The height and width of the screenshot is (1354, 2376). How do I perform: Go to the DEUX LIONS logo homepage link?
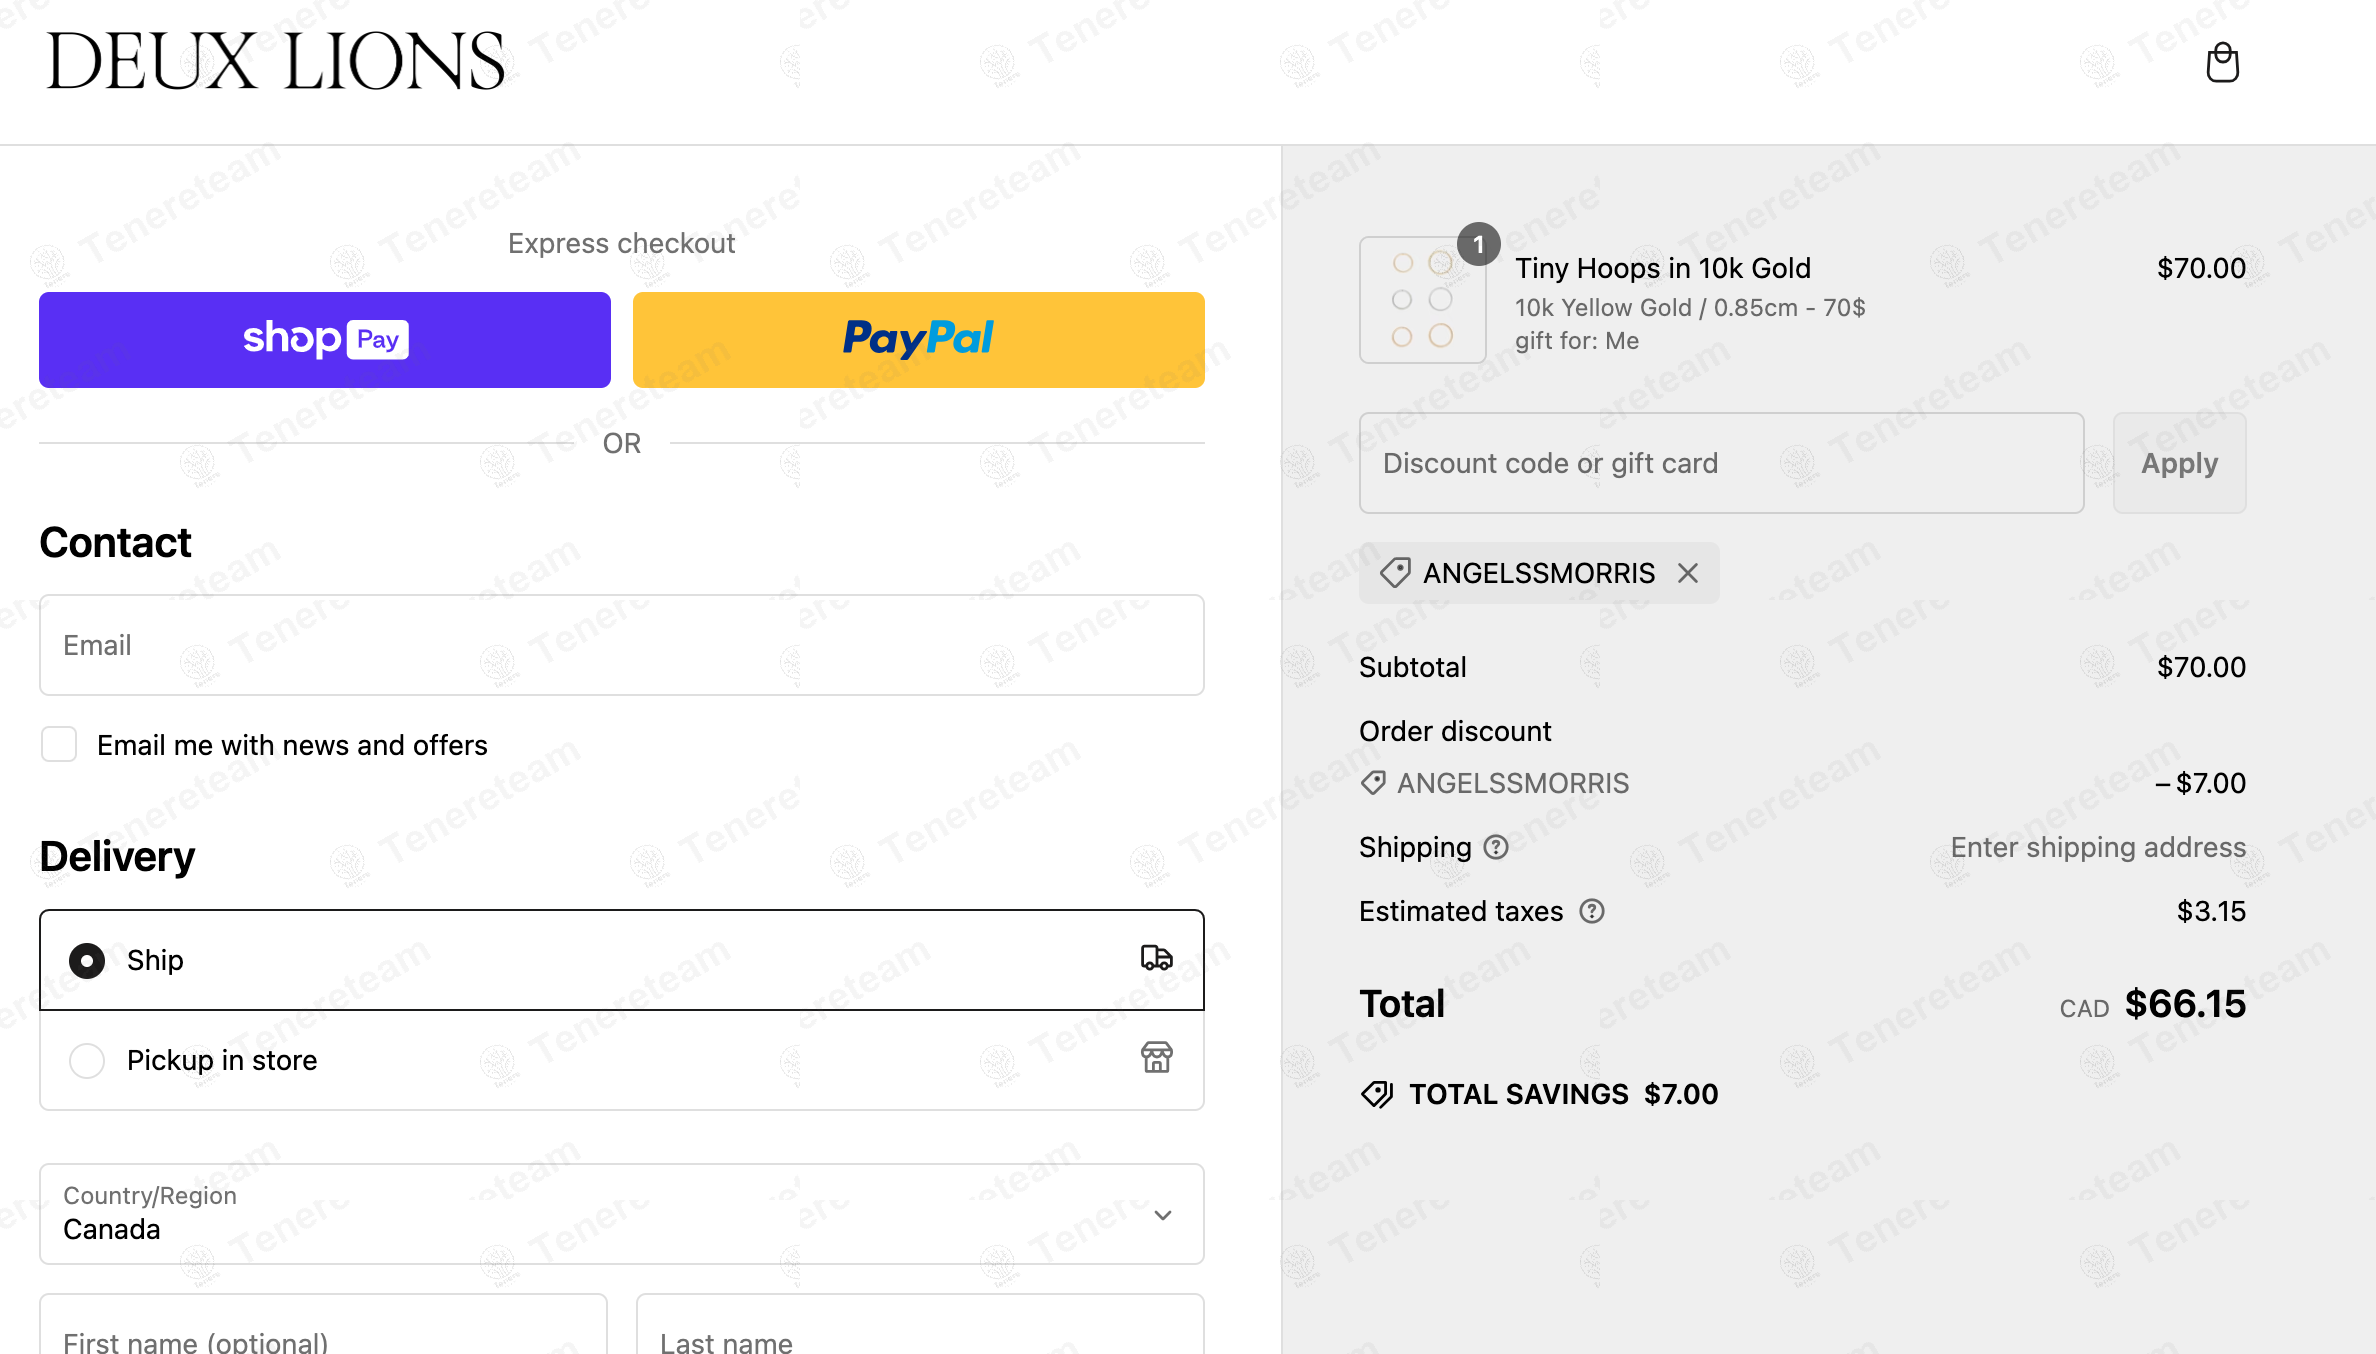click(x=275, y=62)
